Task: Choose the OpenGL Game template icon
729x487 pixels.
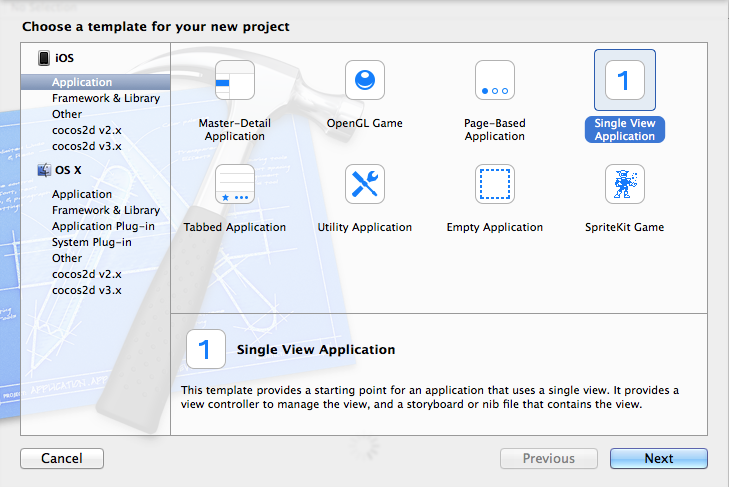Action: click(365, 80)
